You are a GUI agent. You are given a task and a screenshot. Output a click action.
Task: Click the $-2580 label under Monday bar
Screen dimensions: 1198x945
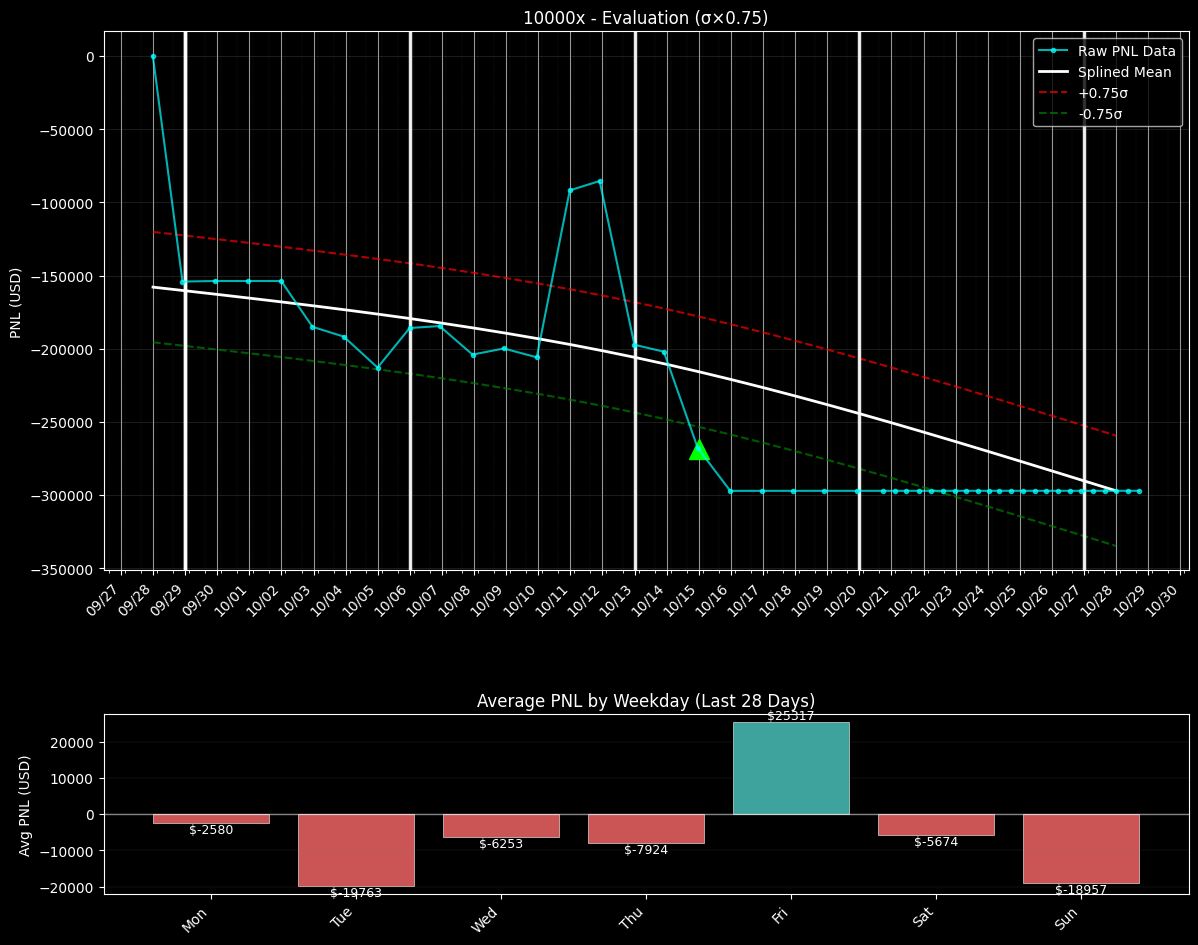(211, 830)
